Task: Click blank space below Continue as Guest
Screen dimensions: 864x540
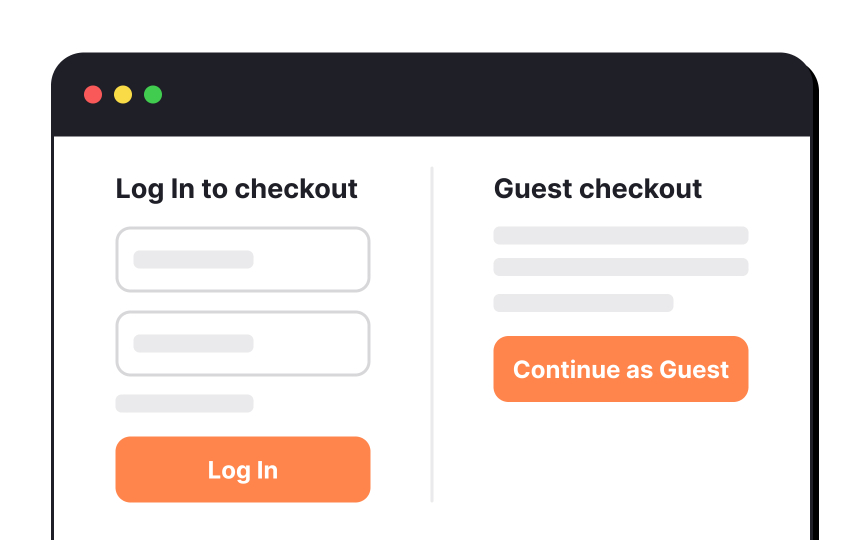Action: [620, 460]
